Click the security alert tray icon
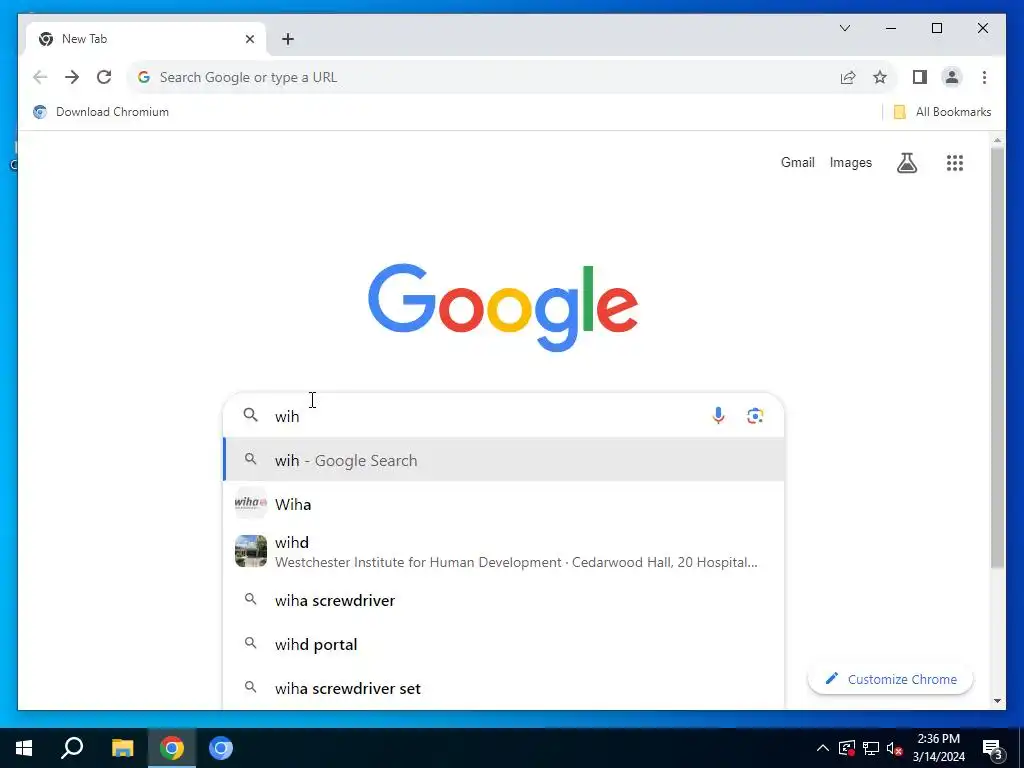This screenshot has height=768, width=1024. 847,748
